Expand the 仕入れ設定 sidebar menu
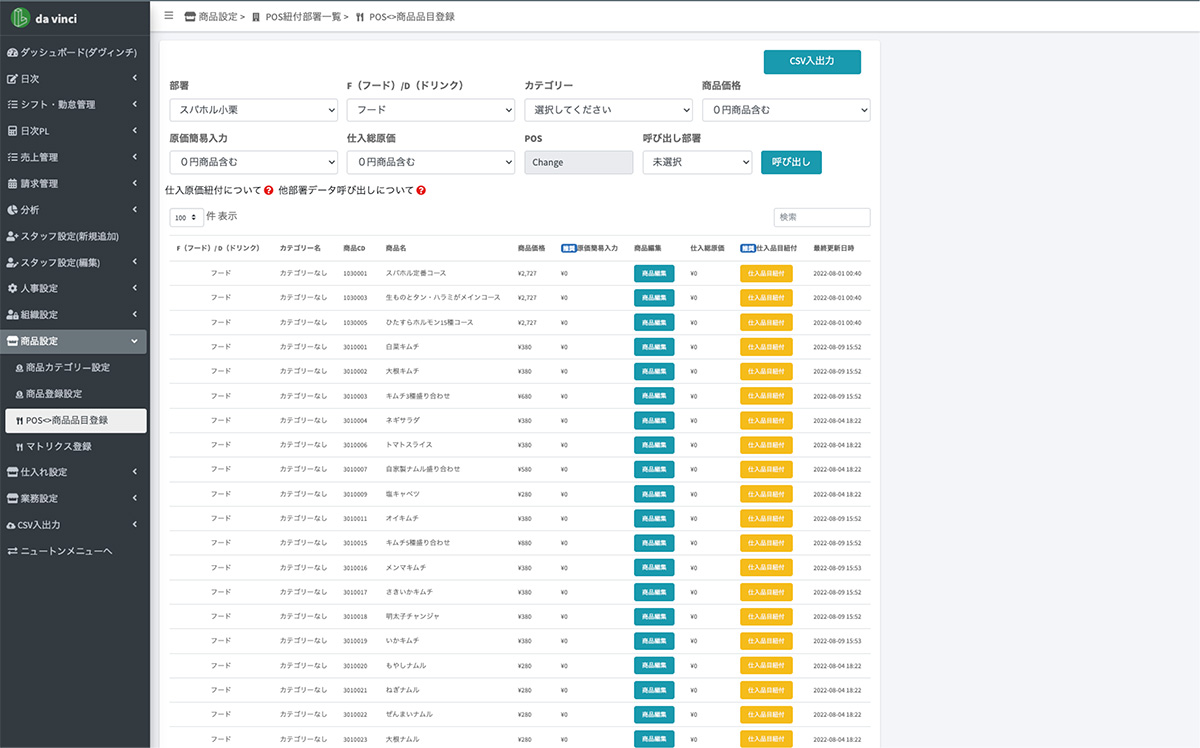This screenshot has height=748, width=1200. [x=75, y=472]
